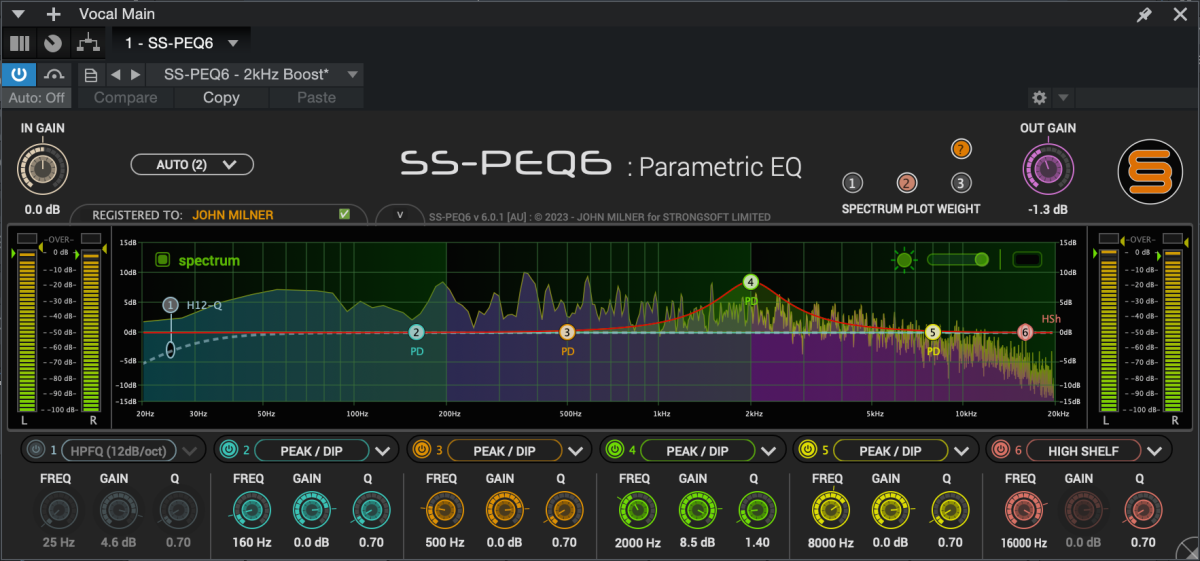1200x561 pixels.
Task: Click the sidechain icon next to power
Action: tap(53, 75)
